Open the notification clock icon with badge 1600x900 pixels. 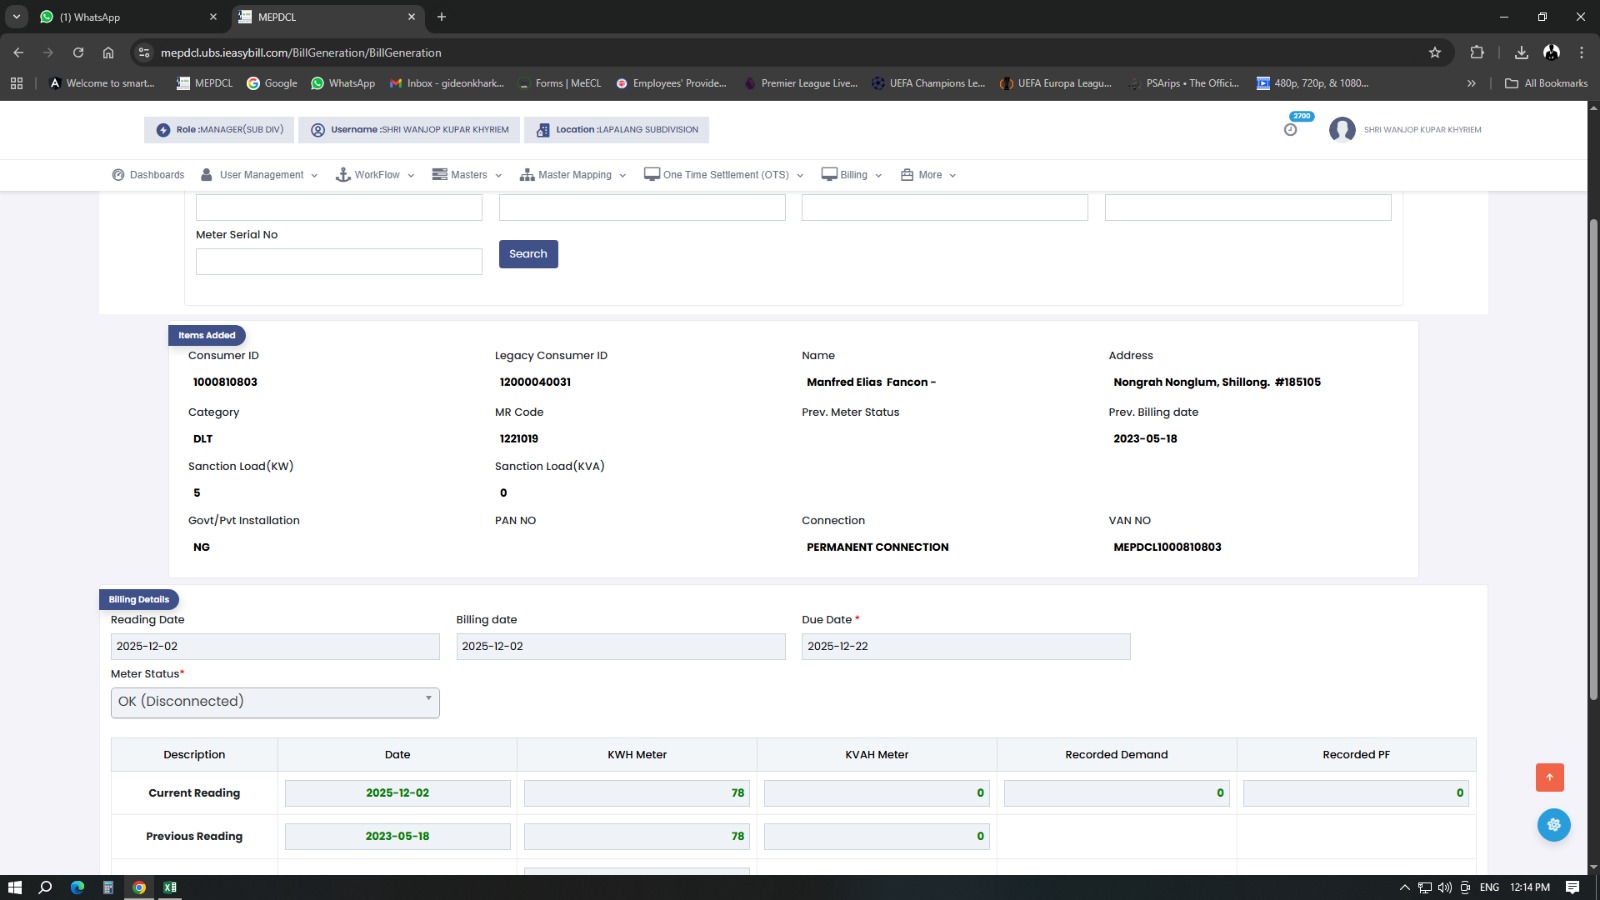point(1291,129)
